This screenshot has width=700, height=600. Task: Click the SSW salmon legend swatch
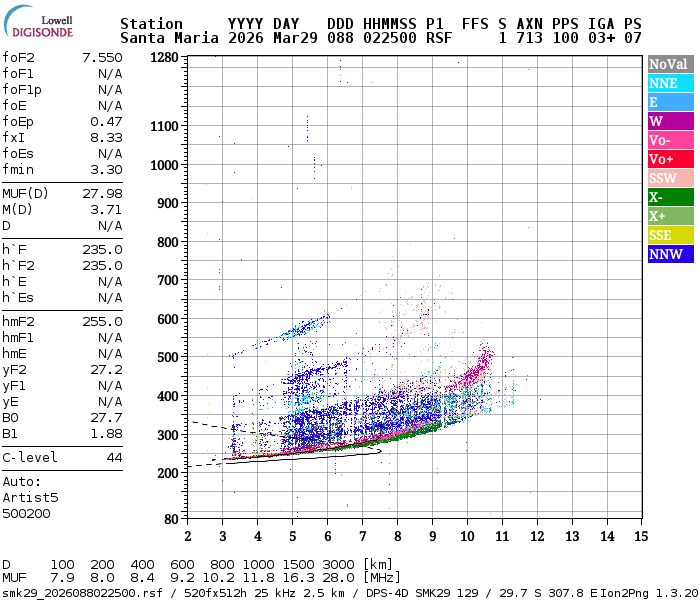(671, 178)
